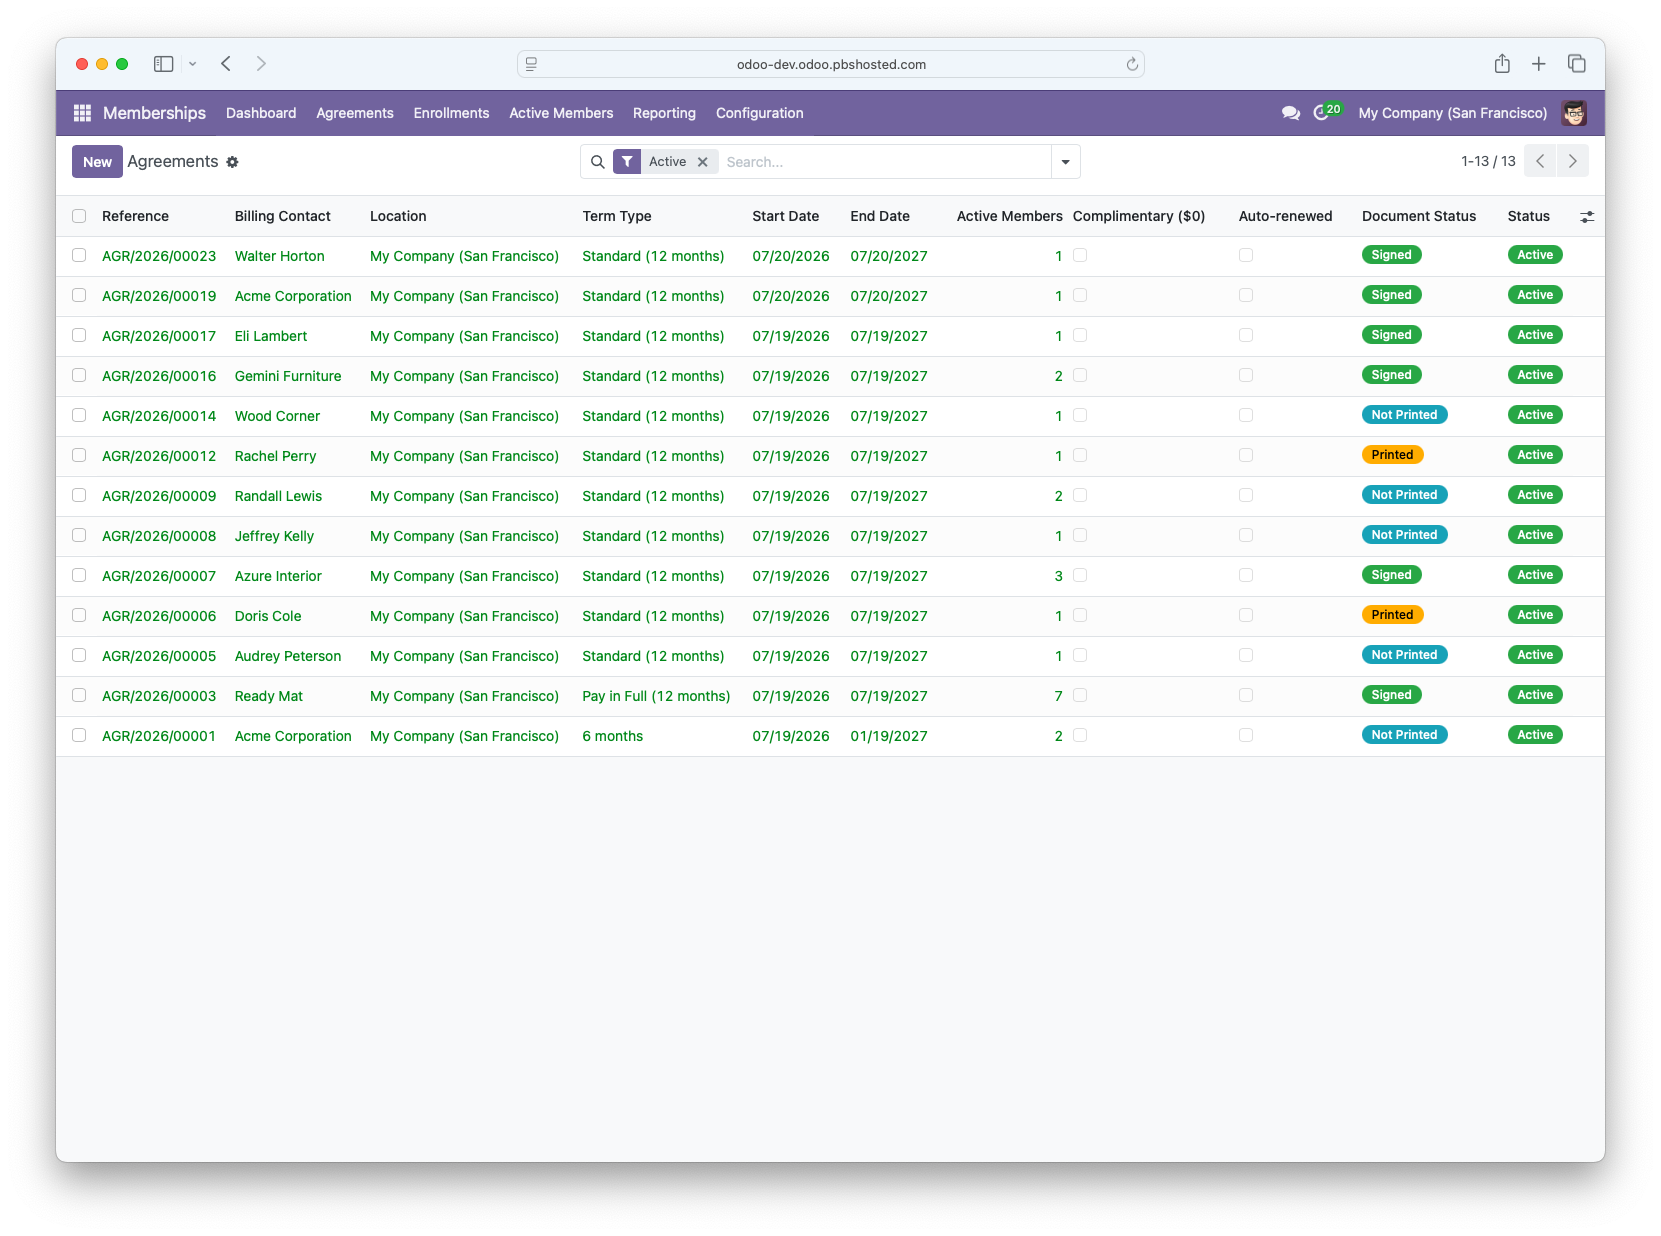Image resolution: width=1661 pixels, height=1236 pixels.
Task: Open the Reporting menu
Action: click(x=664, y=113)
